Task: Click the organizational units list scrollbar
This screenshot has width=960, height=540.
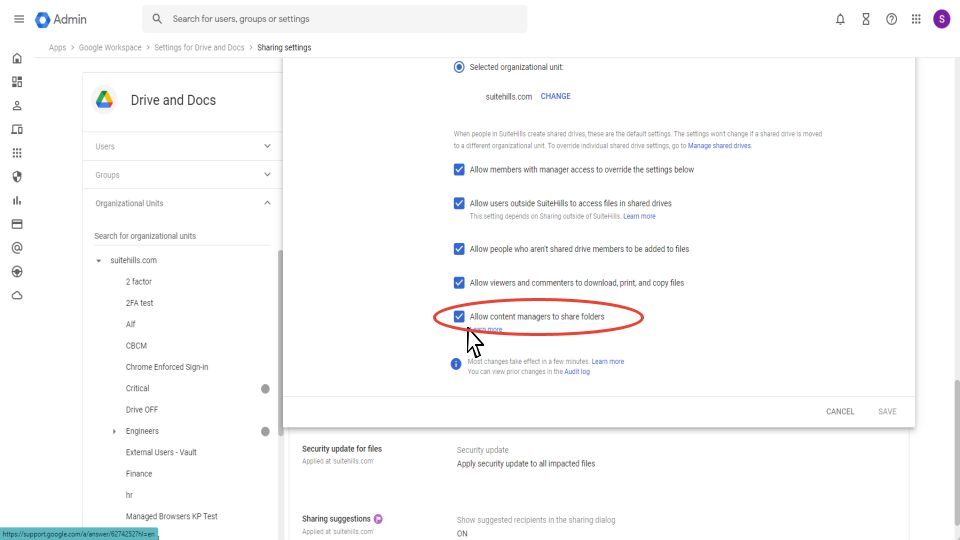Action: pos(280,343)
